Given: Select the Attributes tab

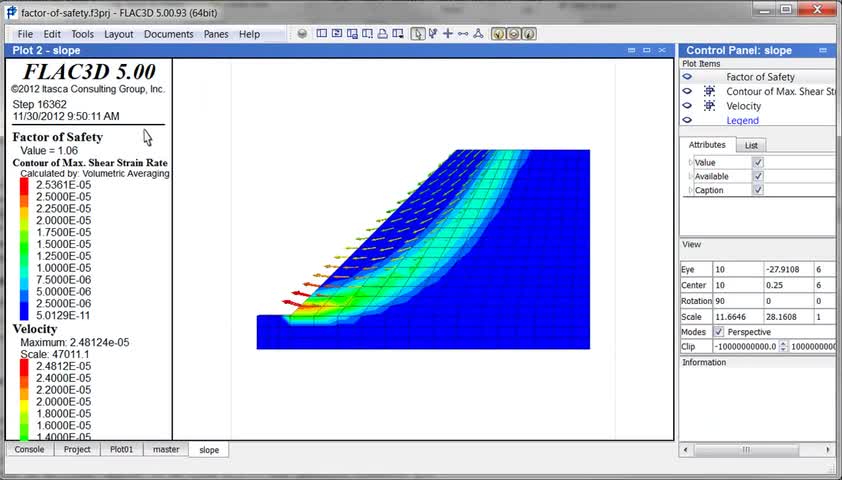Looking at the screenshot, I should [x=707, y=145].
